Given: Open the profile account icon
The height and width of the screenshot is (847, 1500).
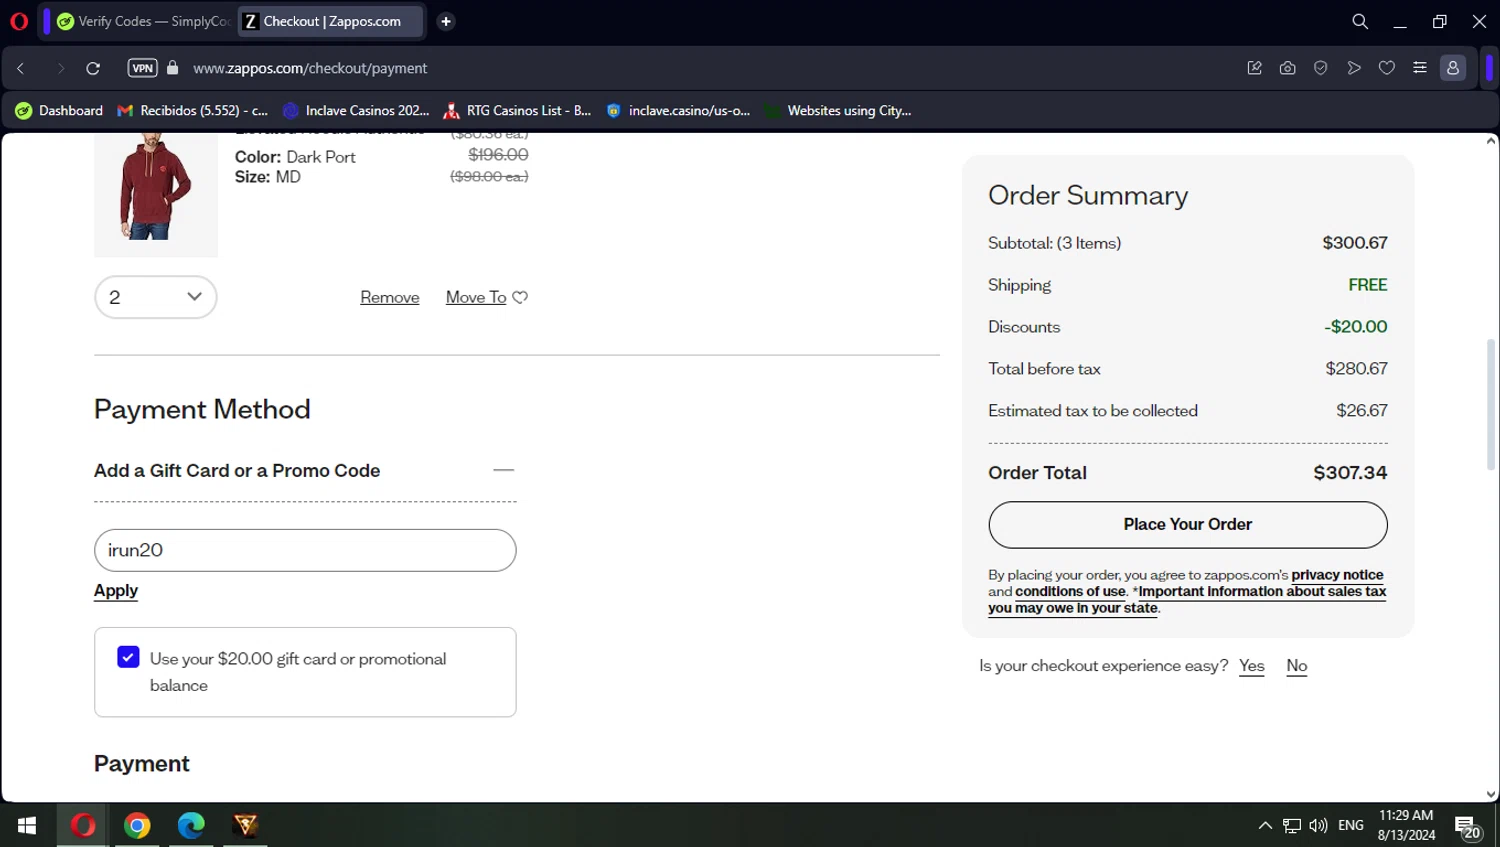Looking at the screenshot, I should (1453, 68).
